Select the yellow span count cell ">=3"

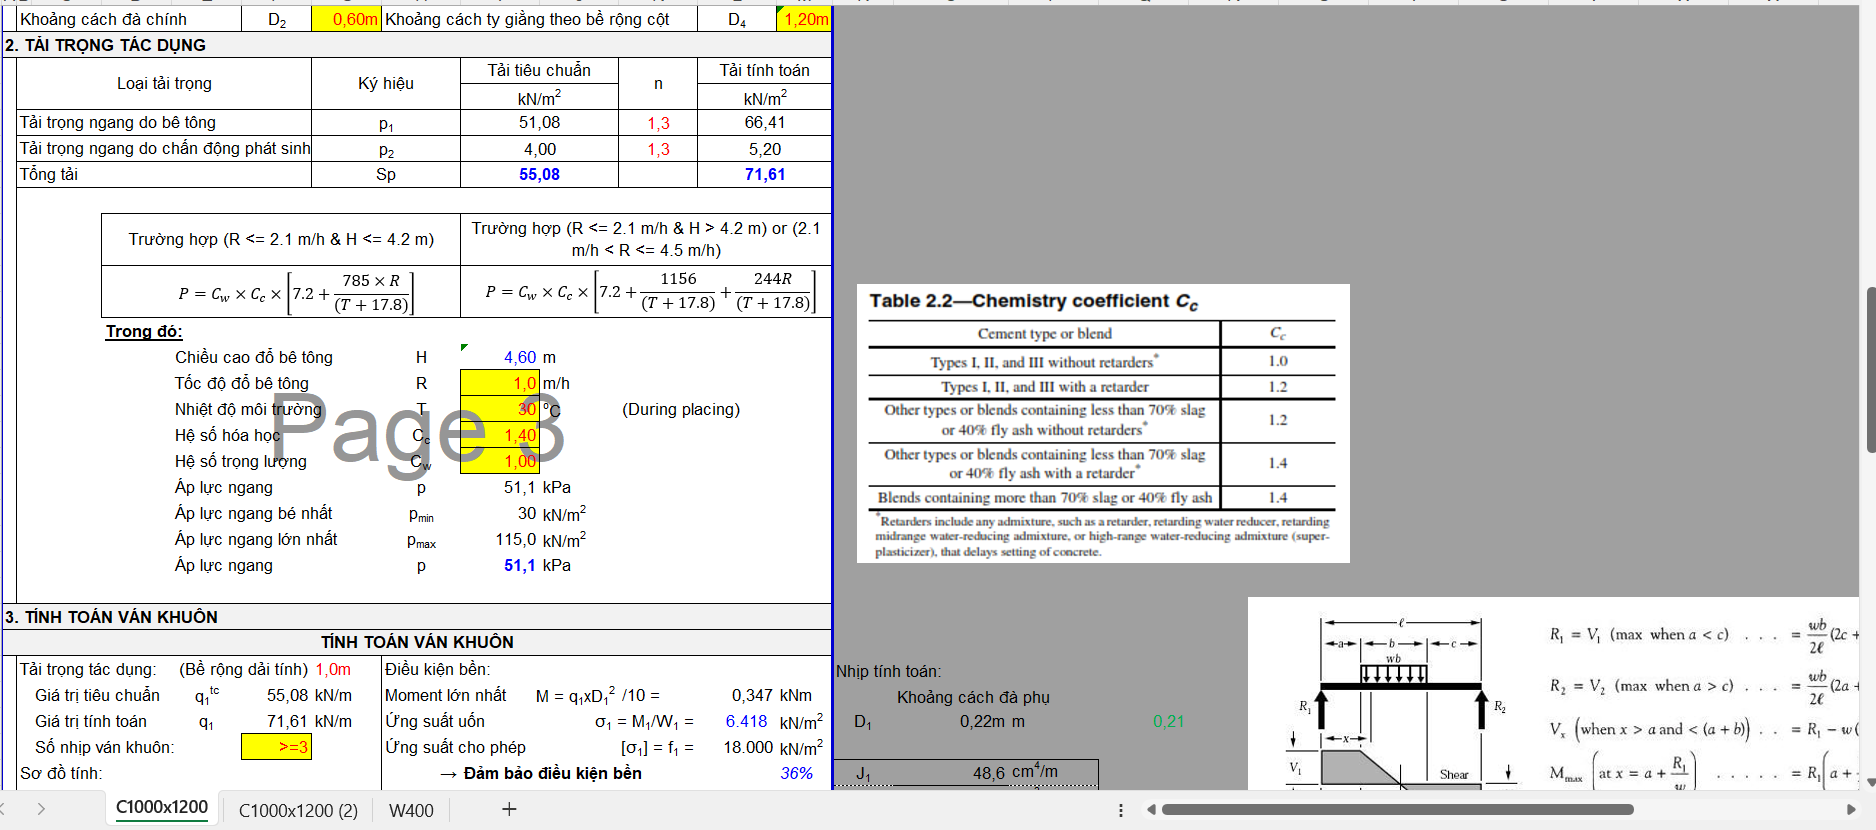pos(276,747)
